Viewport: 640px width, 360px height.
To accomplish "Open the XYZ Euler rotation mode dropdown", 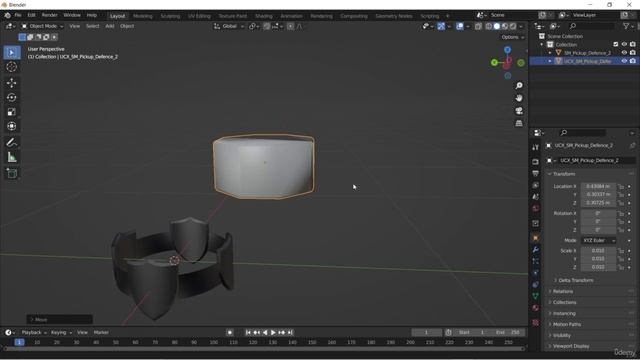I will (599, 240).
